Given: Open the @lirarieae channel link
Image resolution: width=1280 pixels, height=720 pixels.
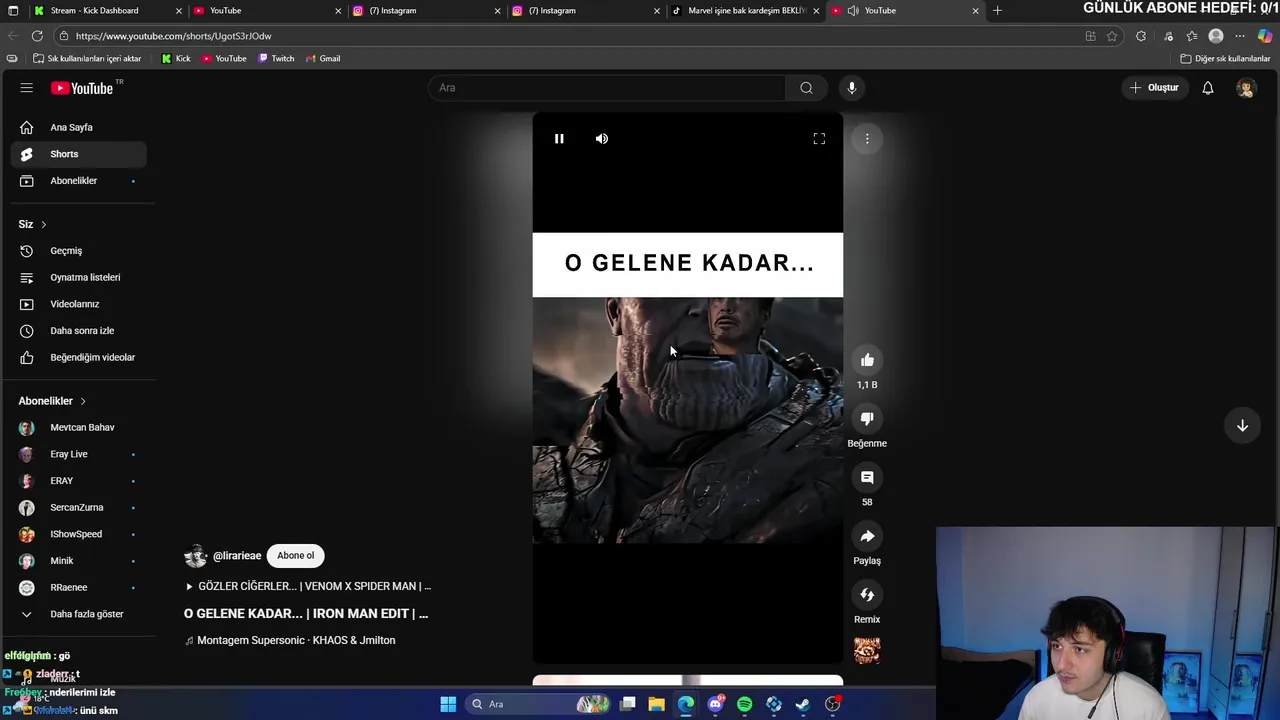Looking at the screenshot, I should [x=237, y=556].
